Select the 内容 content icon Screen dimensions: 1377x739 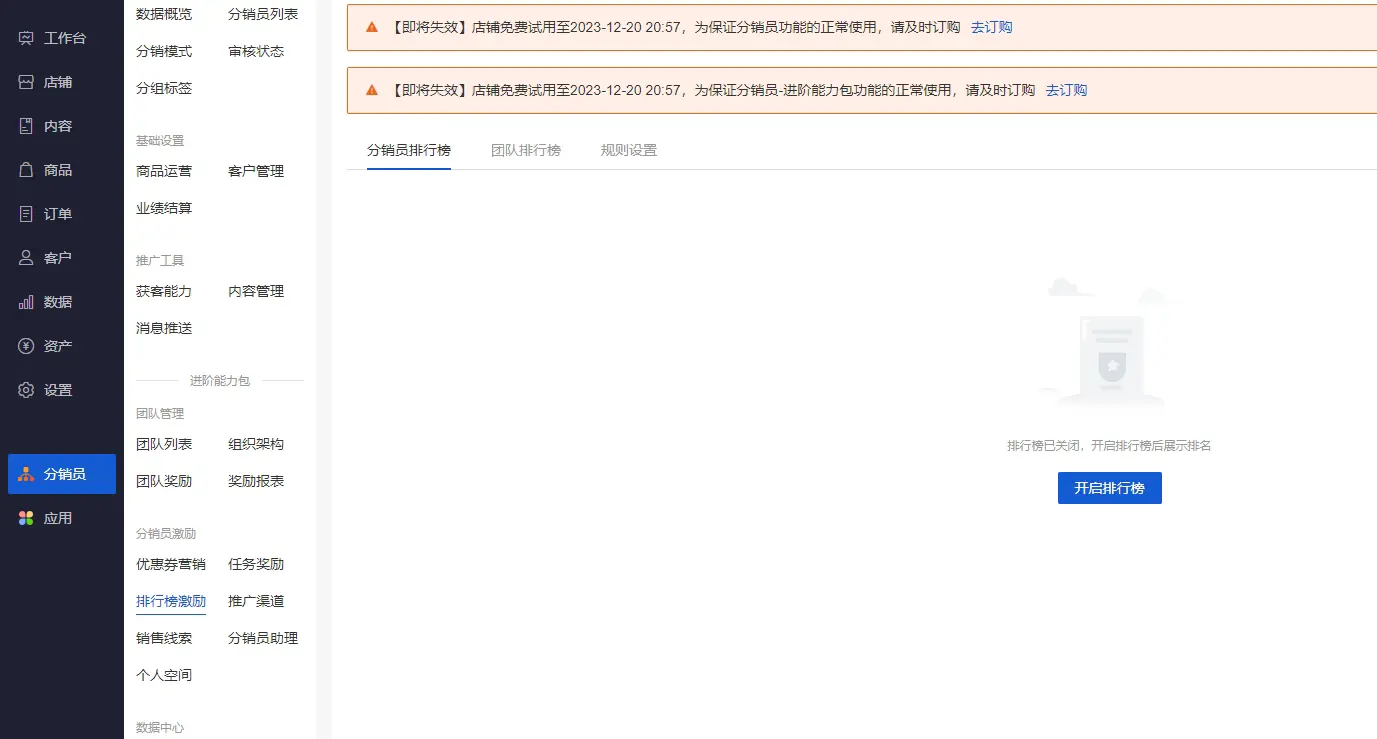click(27, 126)
